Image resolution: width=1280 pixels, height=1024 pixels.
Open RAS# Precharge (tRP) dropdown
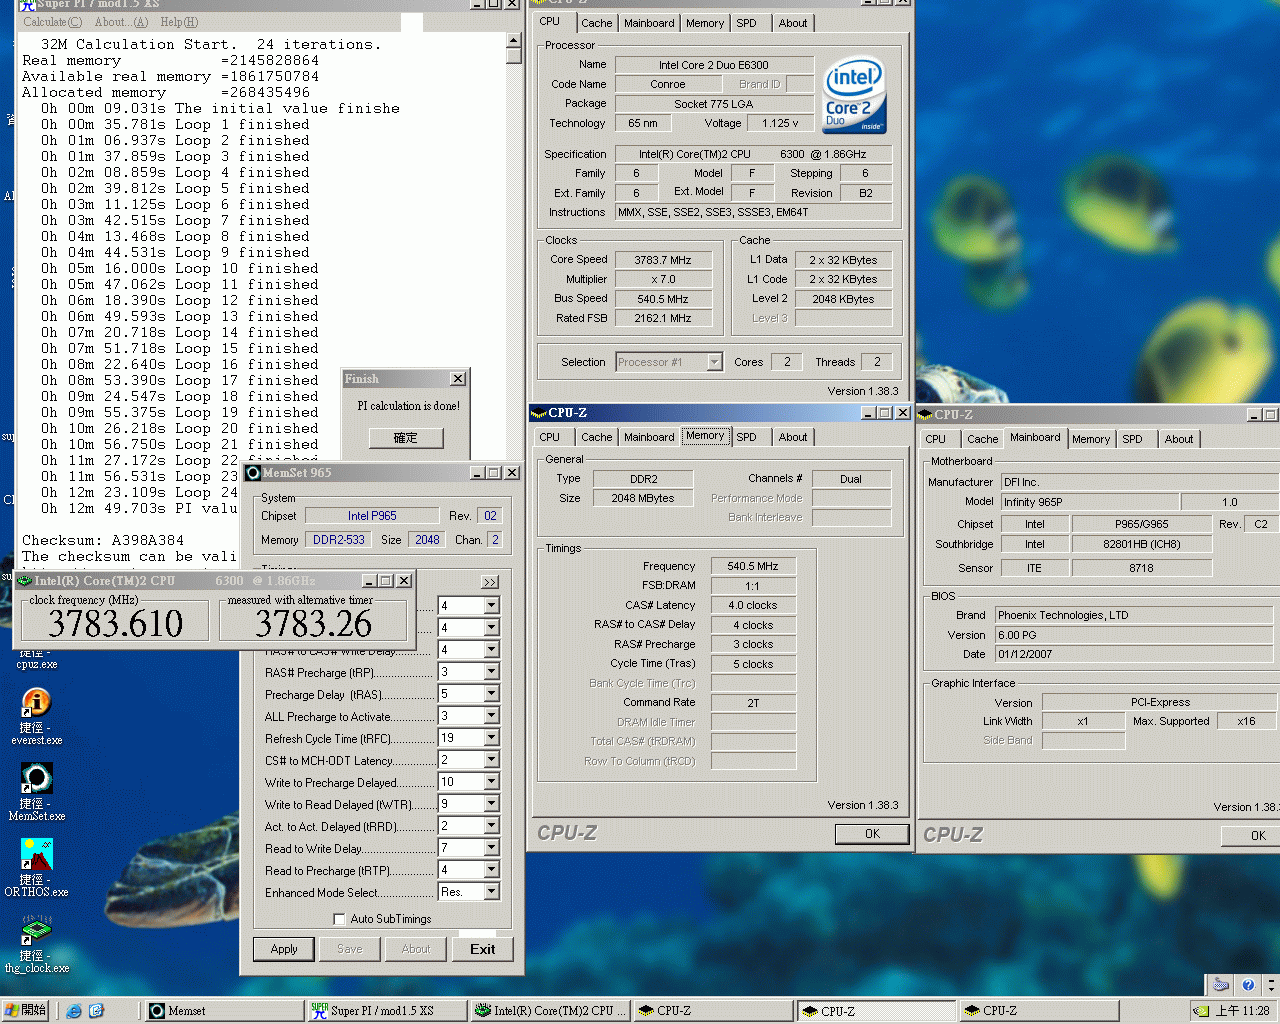click(x=491, y=672)
